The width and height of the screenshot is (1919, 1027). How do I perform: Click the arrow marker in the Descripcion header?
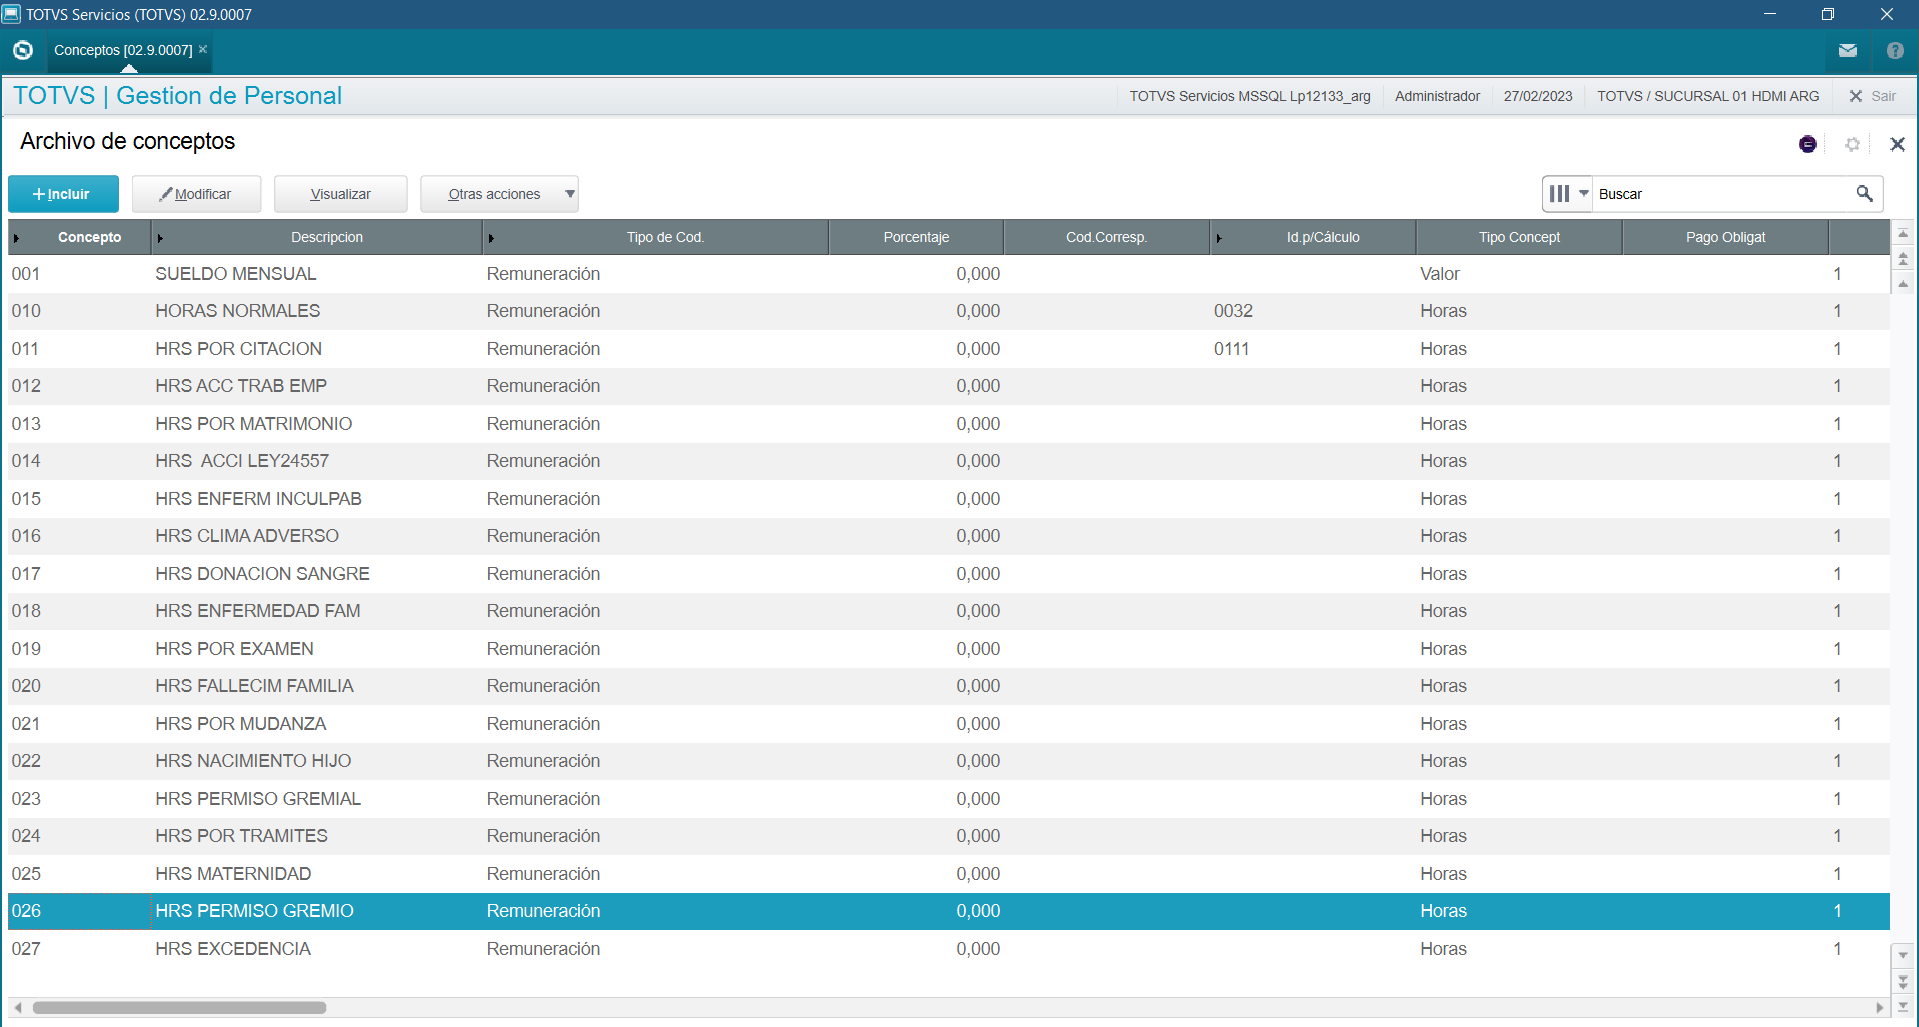coord(160,238)
